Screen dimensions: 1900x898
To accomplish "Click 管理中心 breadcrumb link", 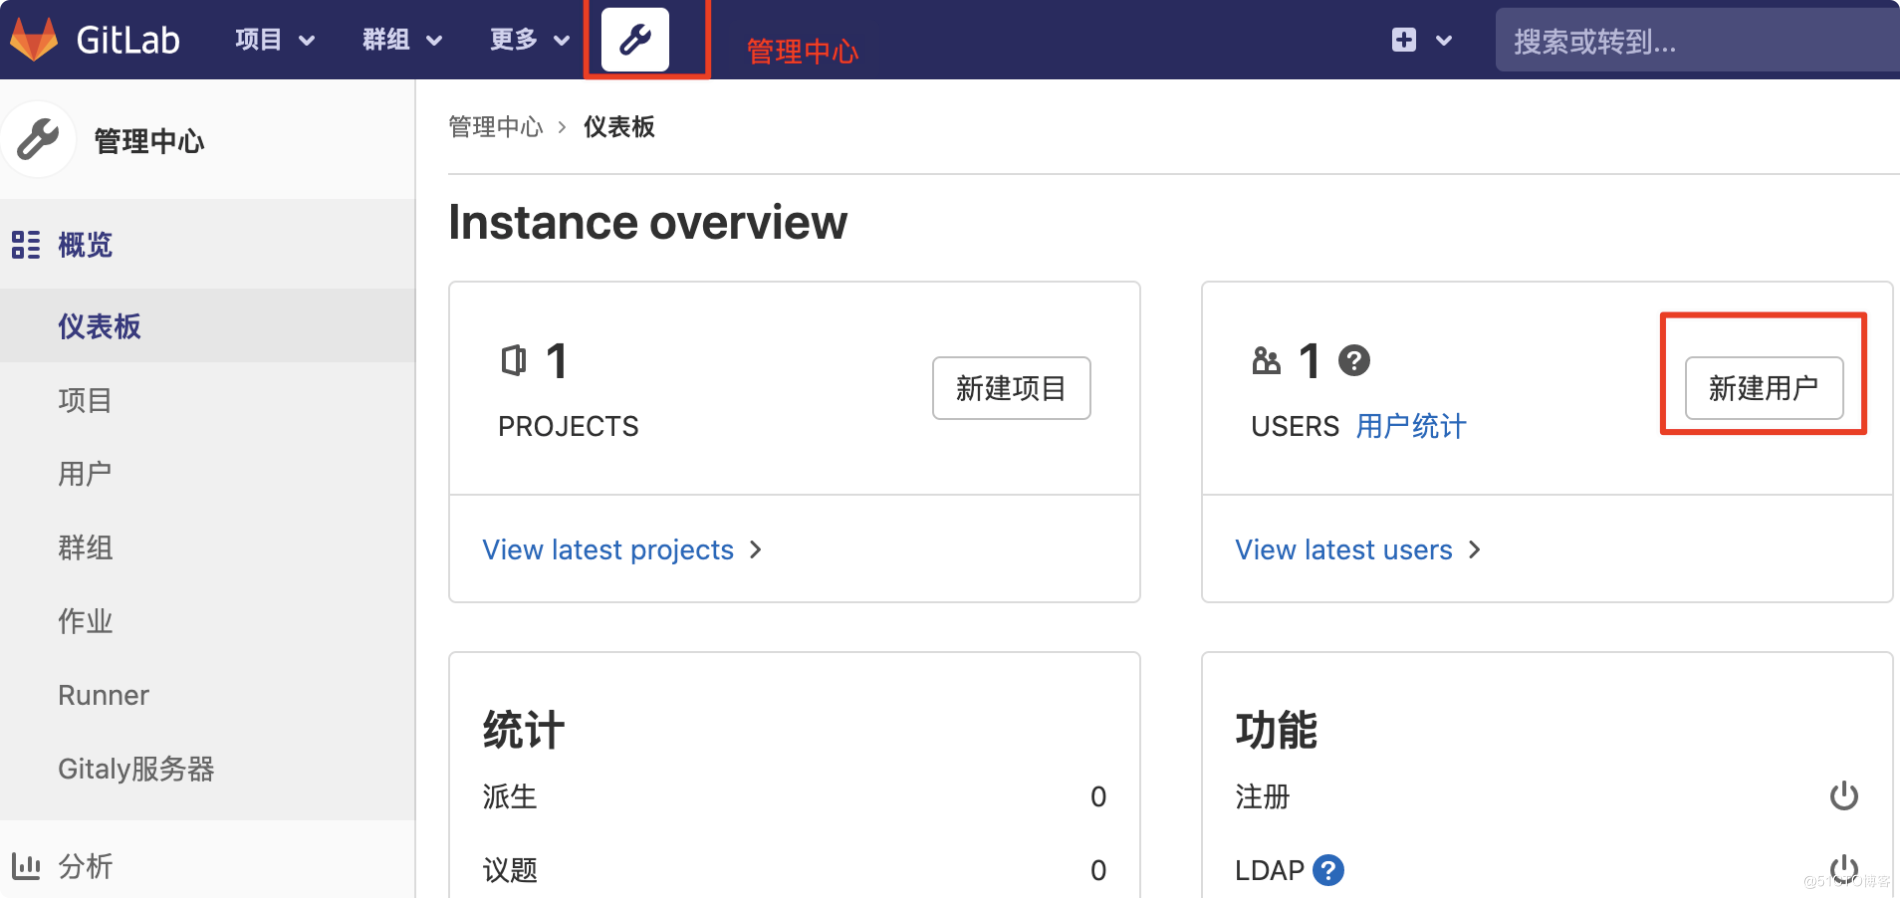I will (496, 127).
